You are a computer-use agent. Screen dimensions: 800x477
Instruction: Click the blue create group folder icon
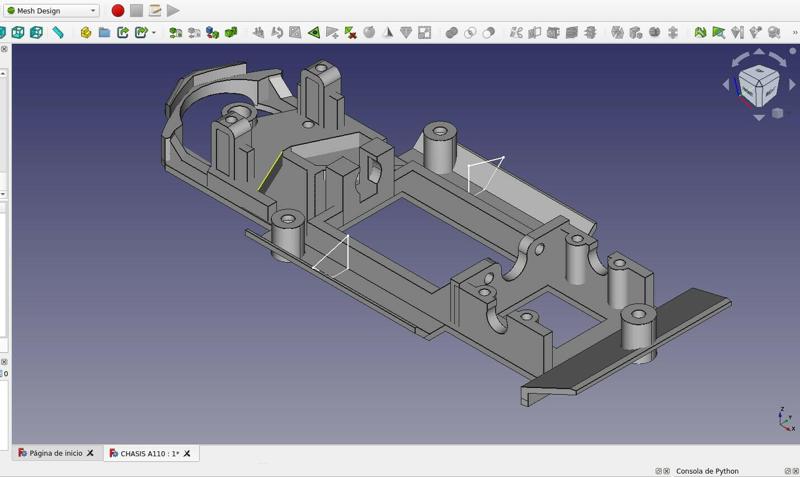pos(104,33)
